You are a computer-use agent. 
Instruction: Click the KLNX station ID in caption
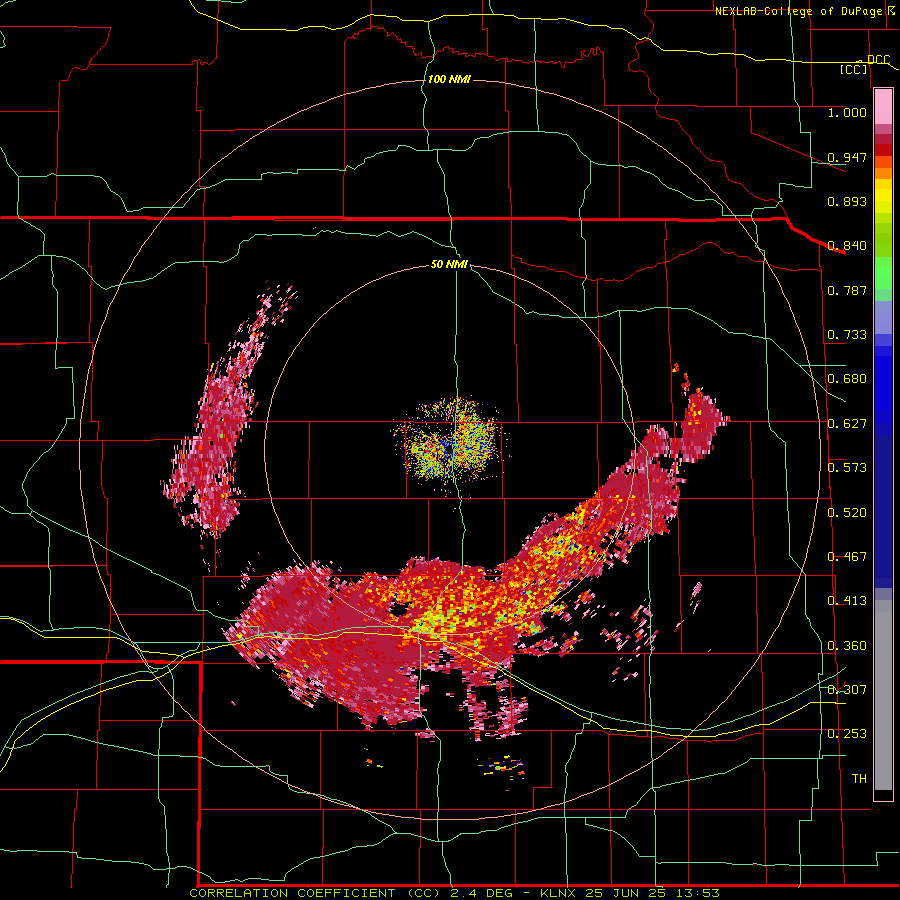[557, 893]
